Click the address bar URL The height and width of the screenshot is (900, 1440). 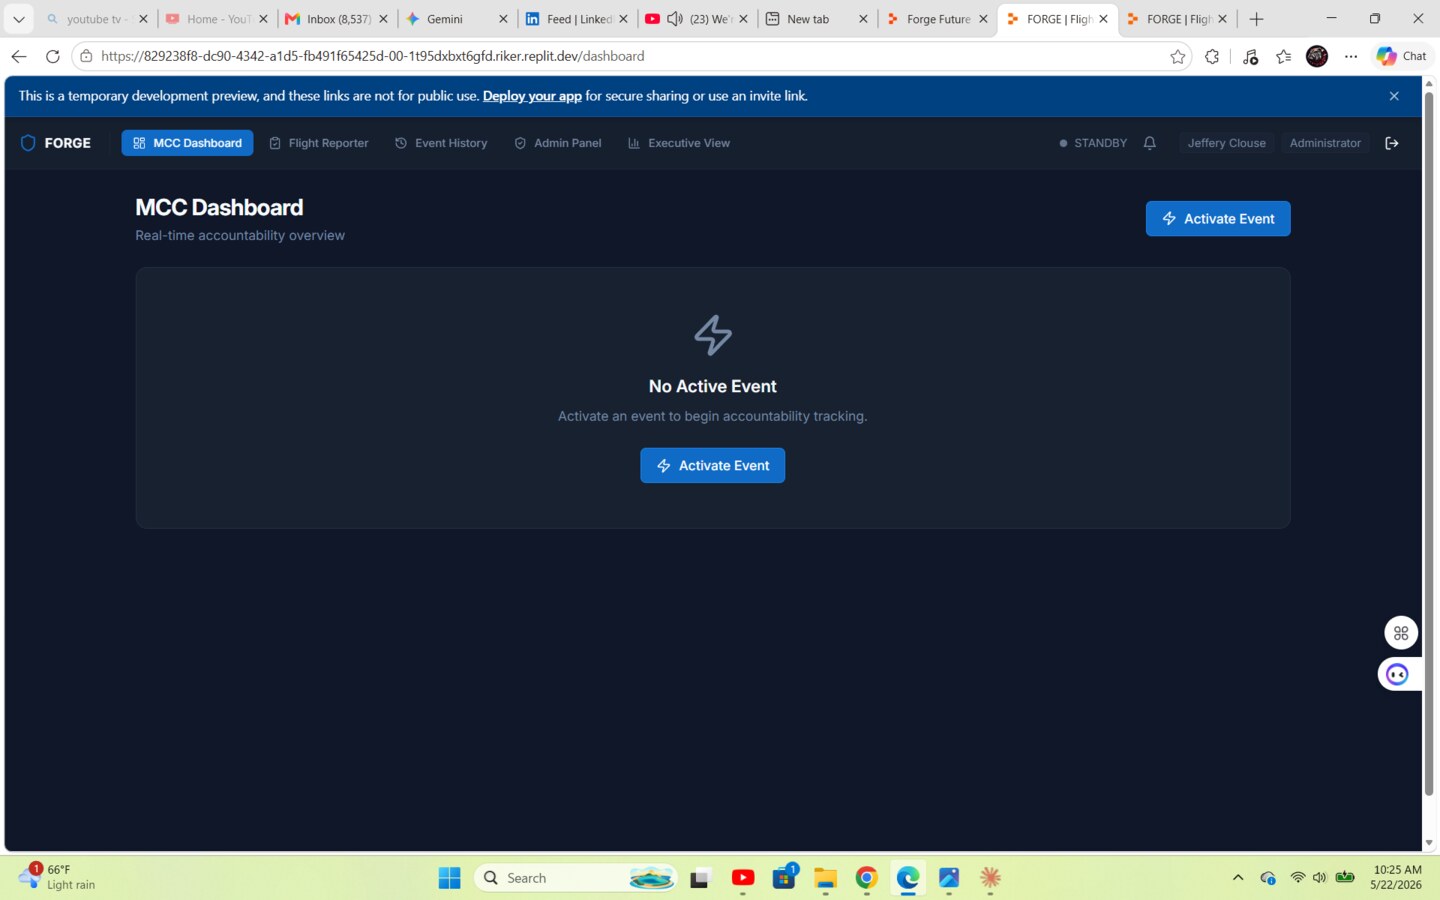pyautogui.click(x=372, y=56)
